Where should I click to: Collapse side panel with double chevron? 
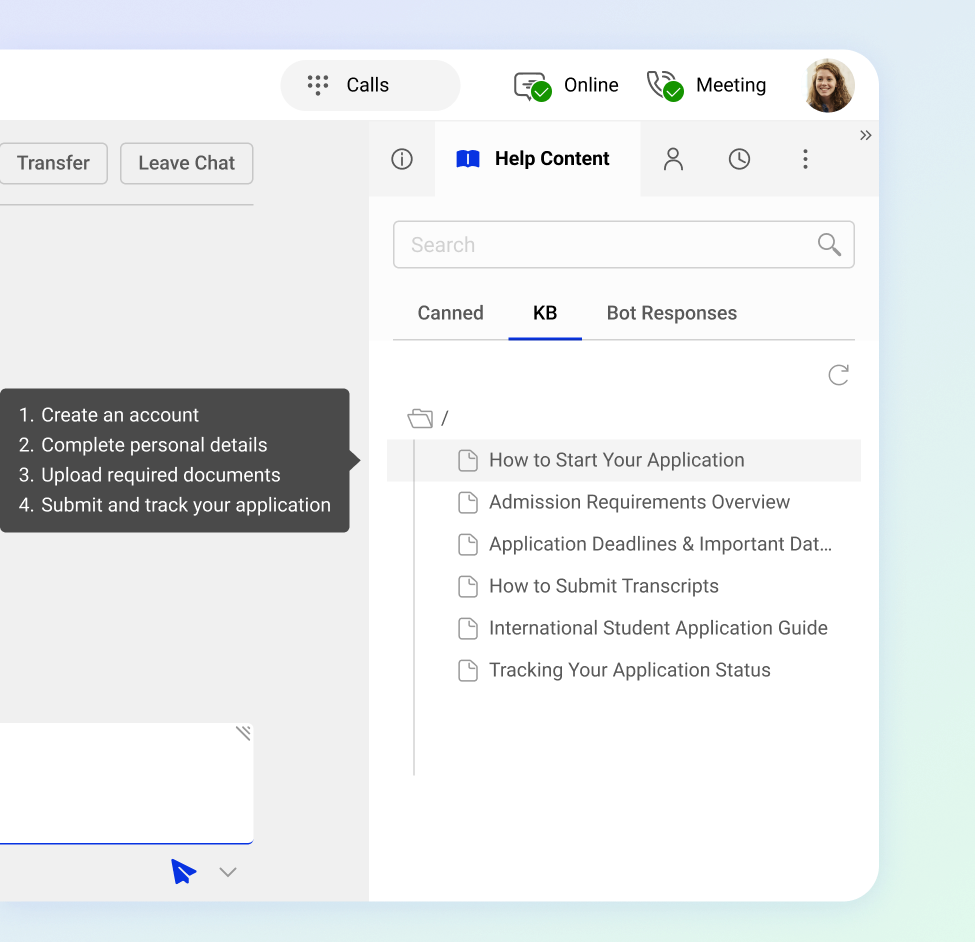click(x=865, y=136)
